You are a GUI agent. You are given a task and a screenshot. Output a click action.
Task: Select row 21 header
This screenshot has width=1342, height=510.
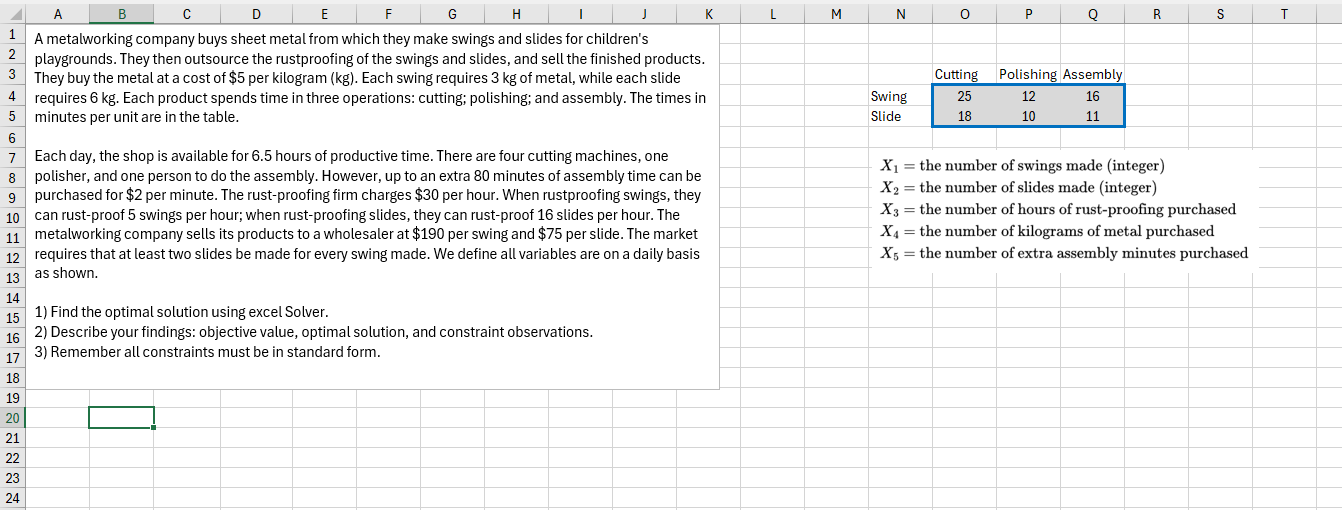(12, 439)
